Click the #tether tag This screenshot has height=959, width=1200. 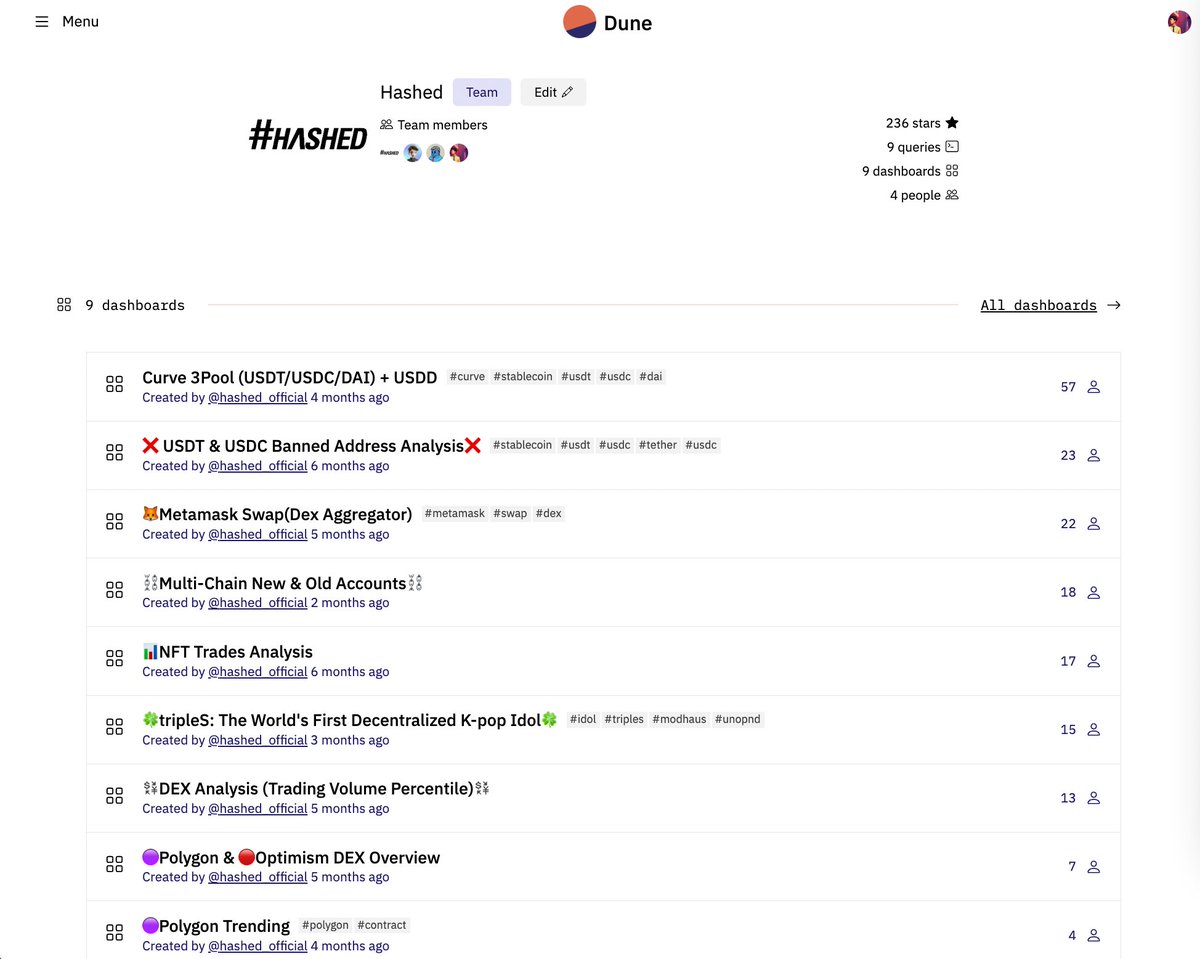[657, 445]
